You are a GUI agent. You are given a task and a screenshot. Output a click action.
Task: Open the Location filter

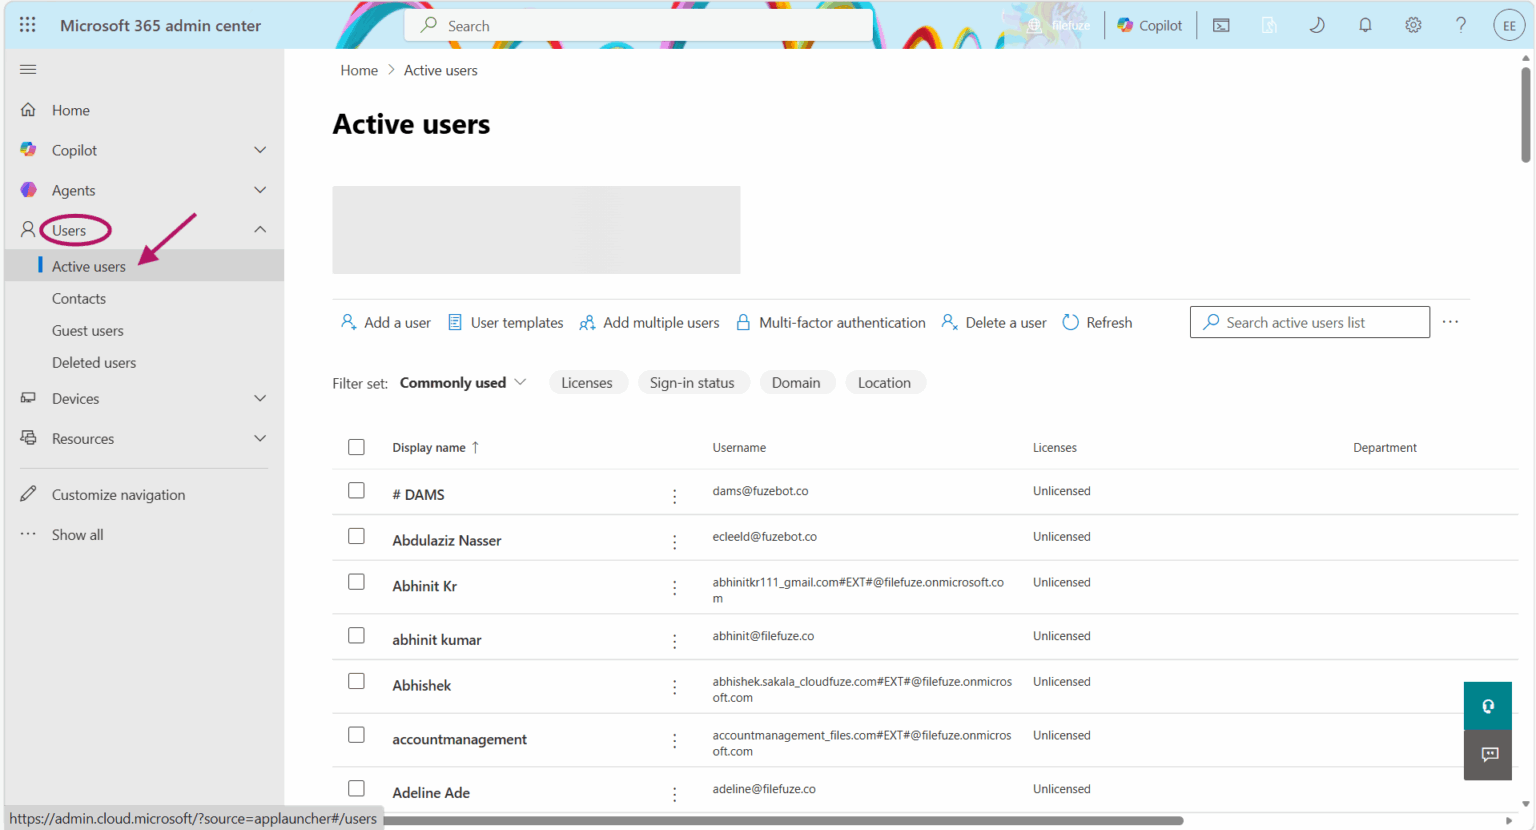point(884,382)
